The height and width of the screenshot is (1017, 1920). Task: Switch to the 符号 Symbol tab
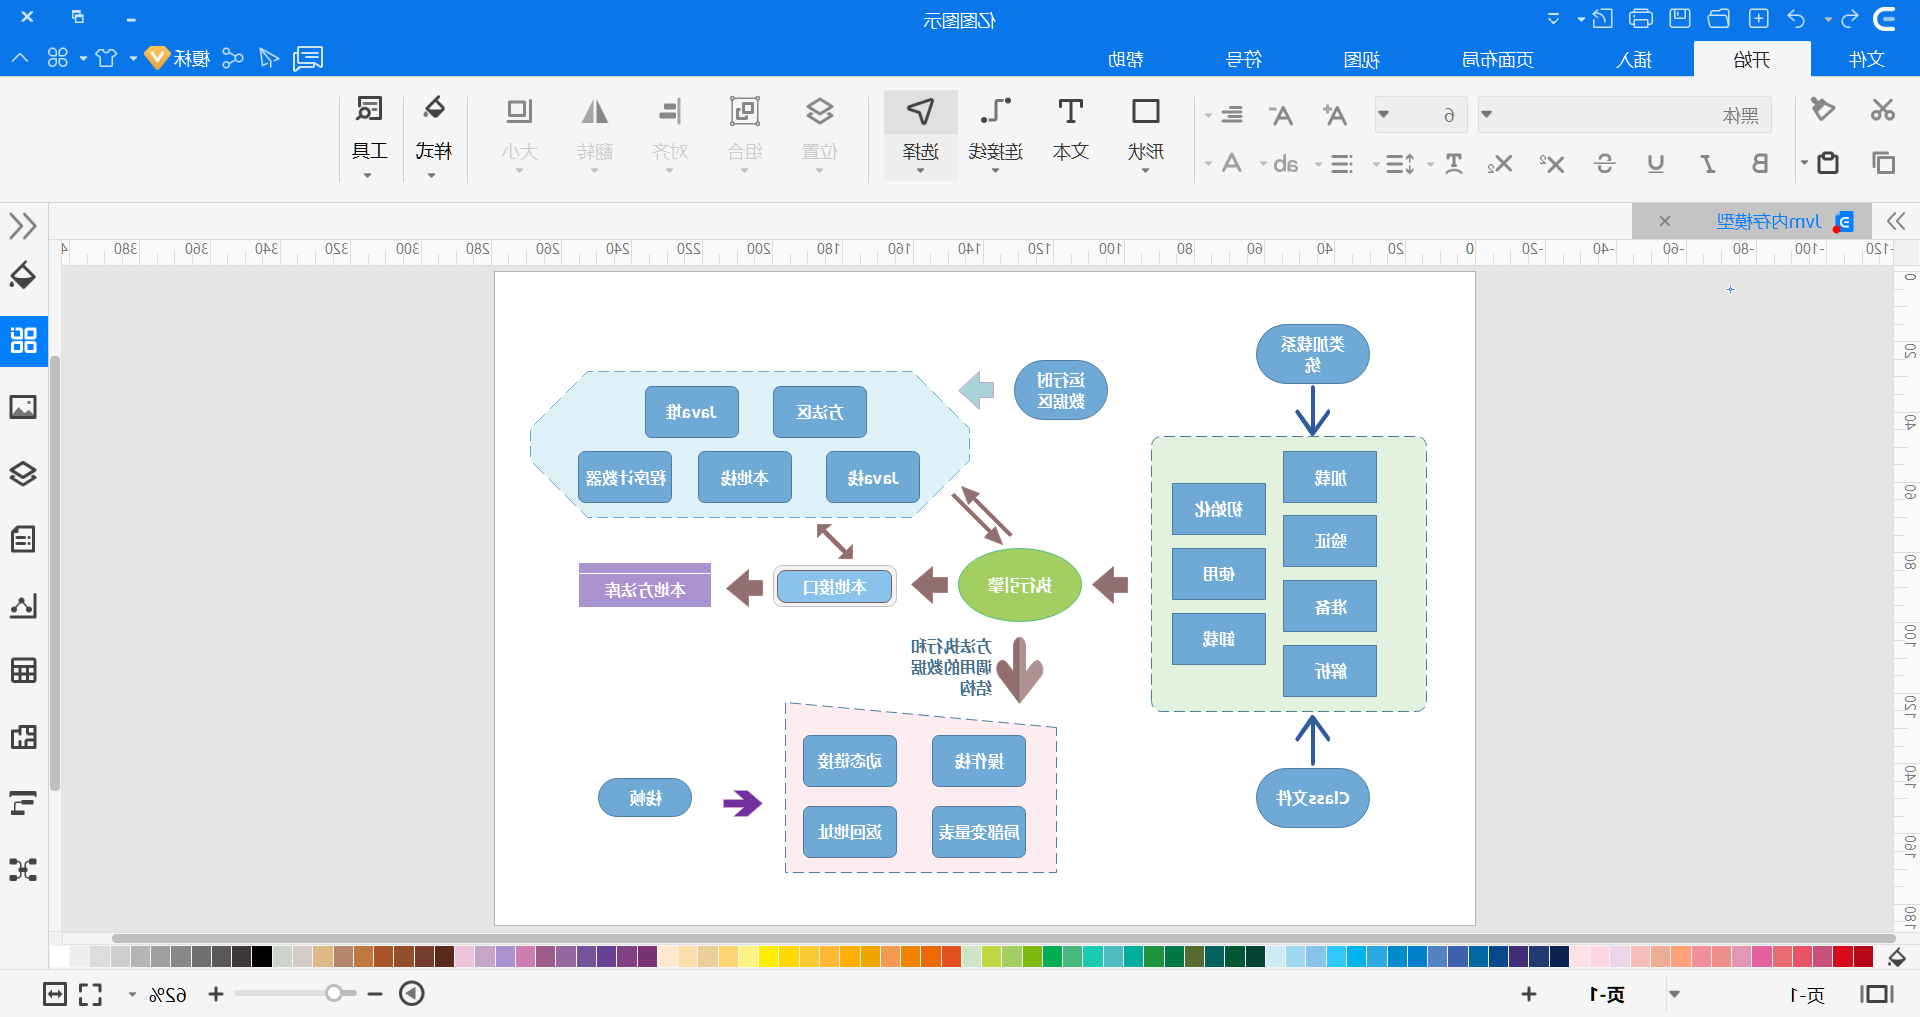pyautogui.click(x=1244, y=59)
